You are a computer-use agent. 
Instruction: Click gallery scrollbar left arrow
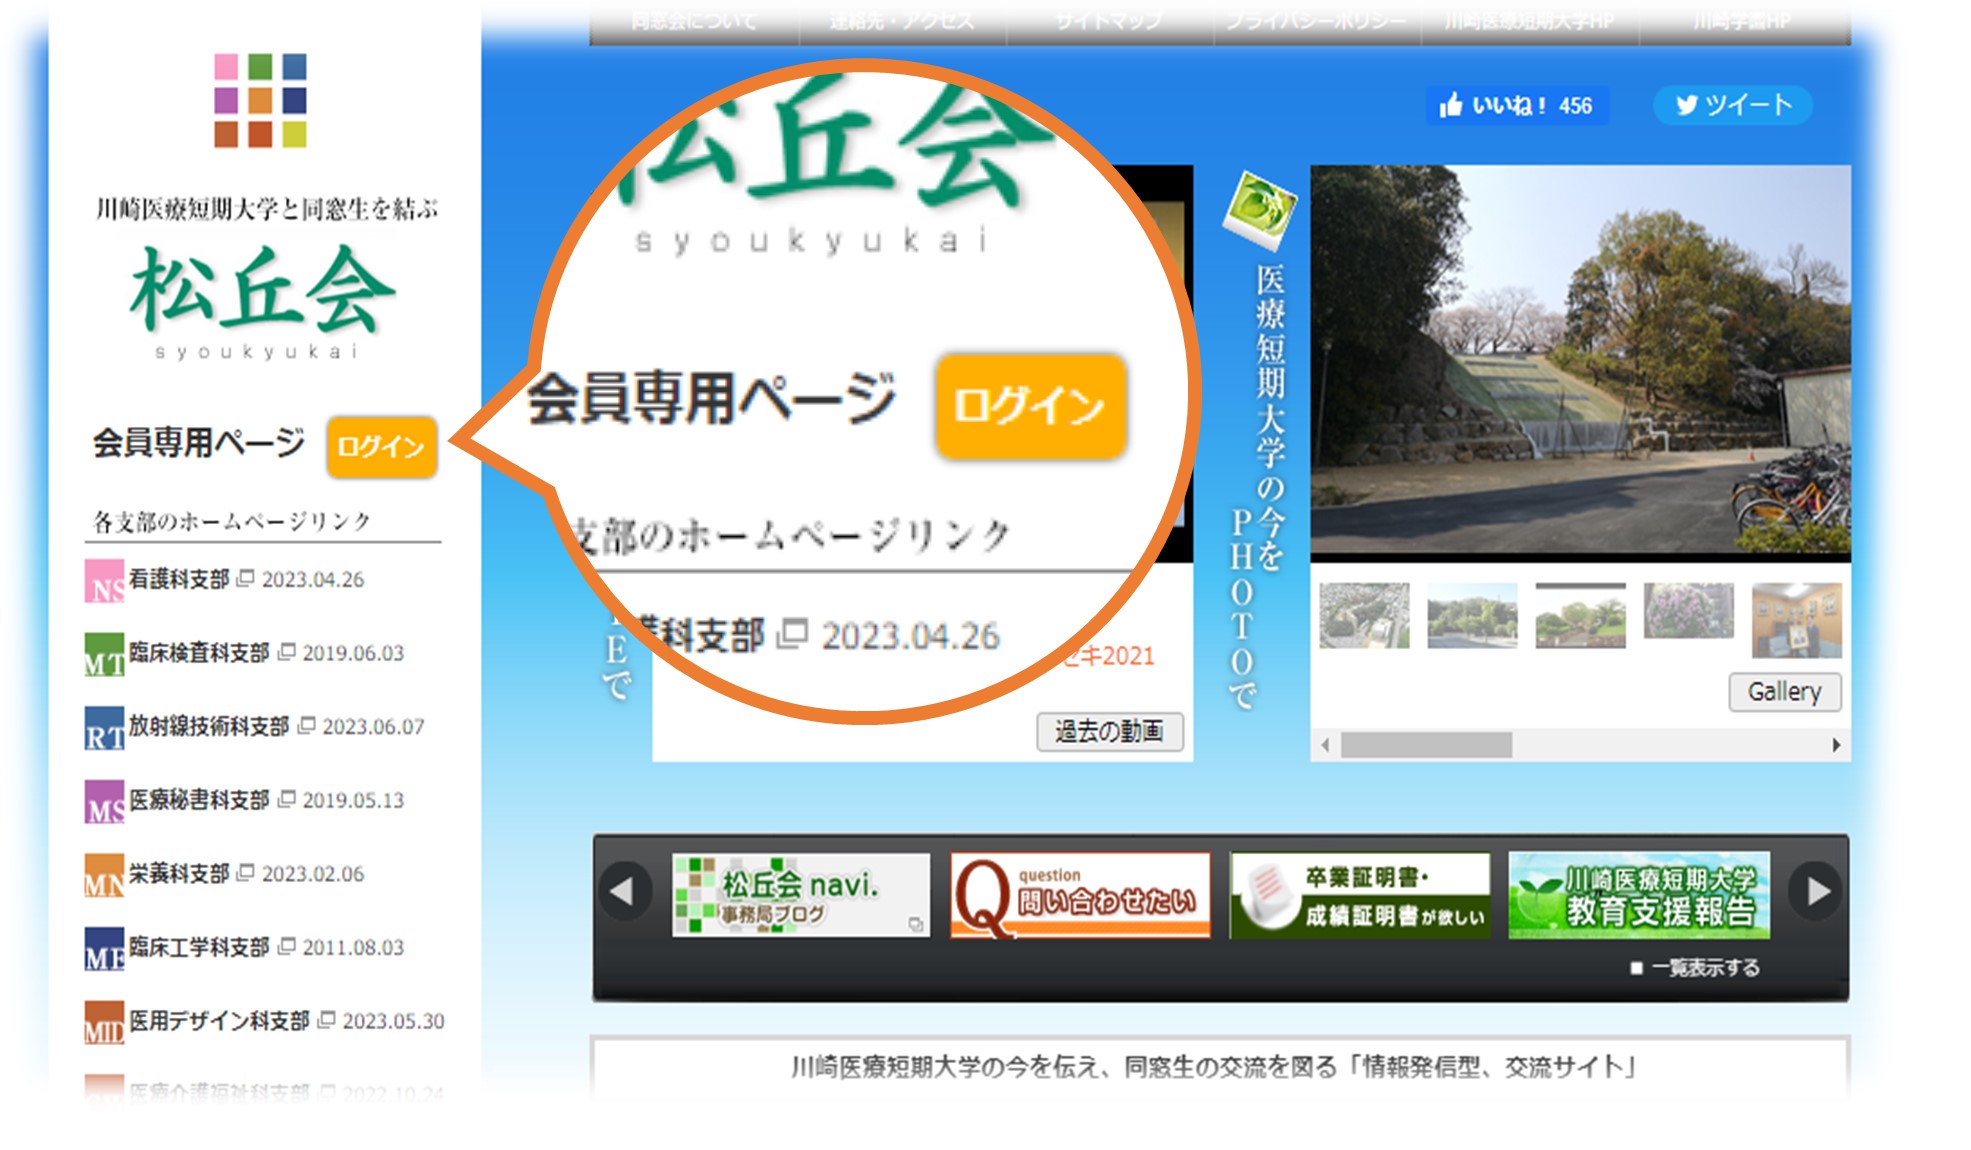coord(1325,745)
